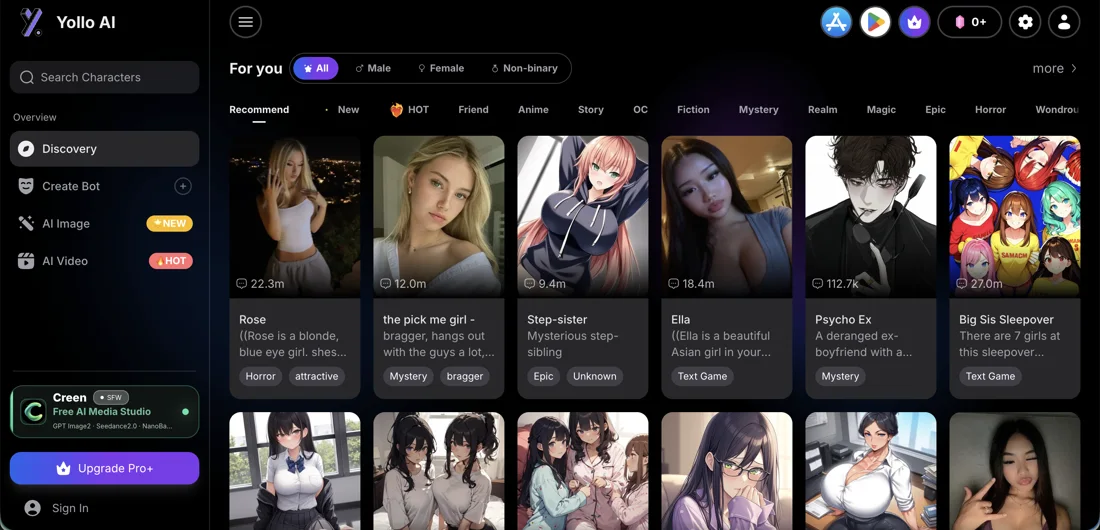Click Text Game tag on Big Sis Sleepover
1100x530 pixels.
tap(991, 376)
